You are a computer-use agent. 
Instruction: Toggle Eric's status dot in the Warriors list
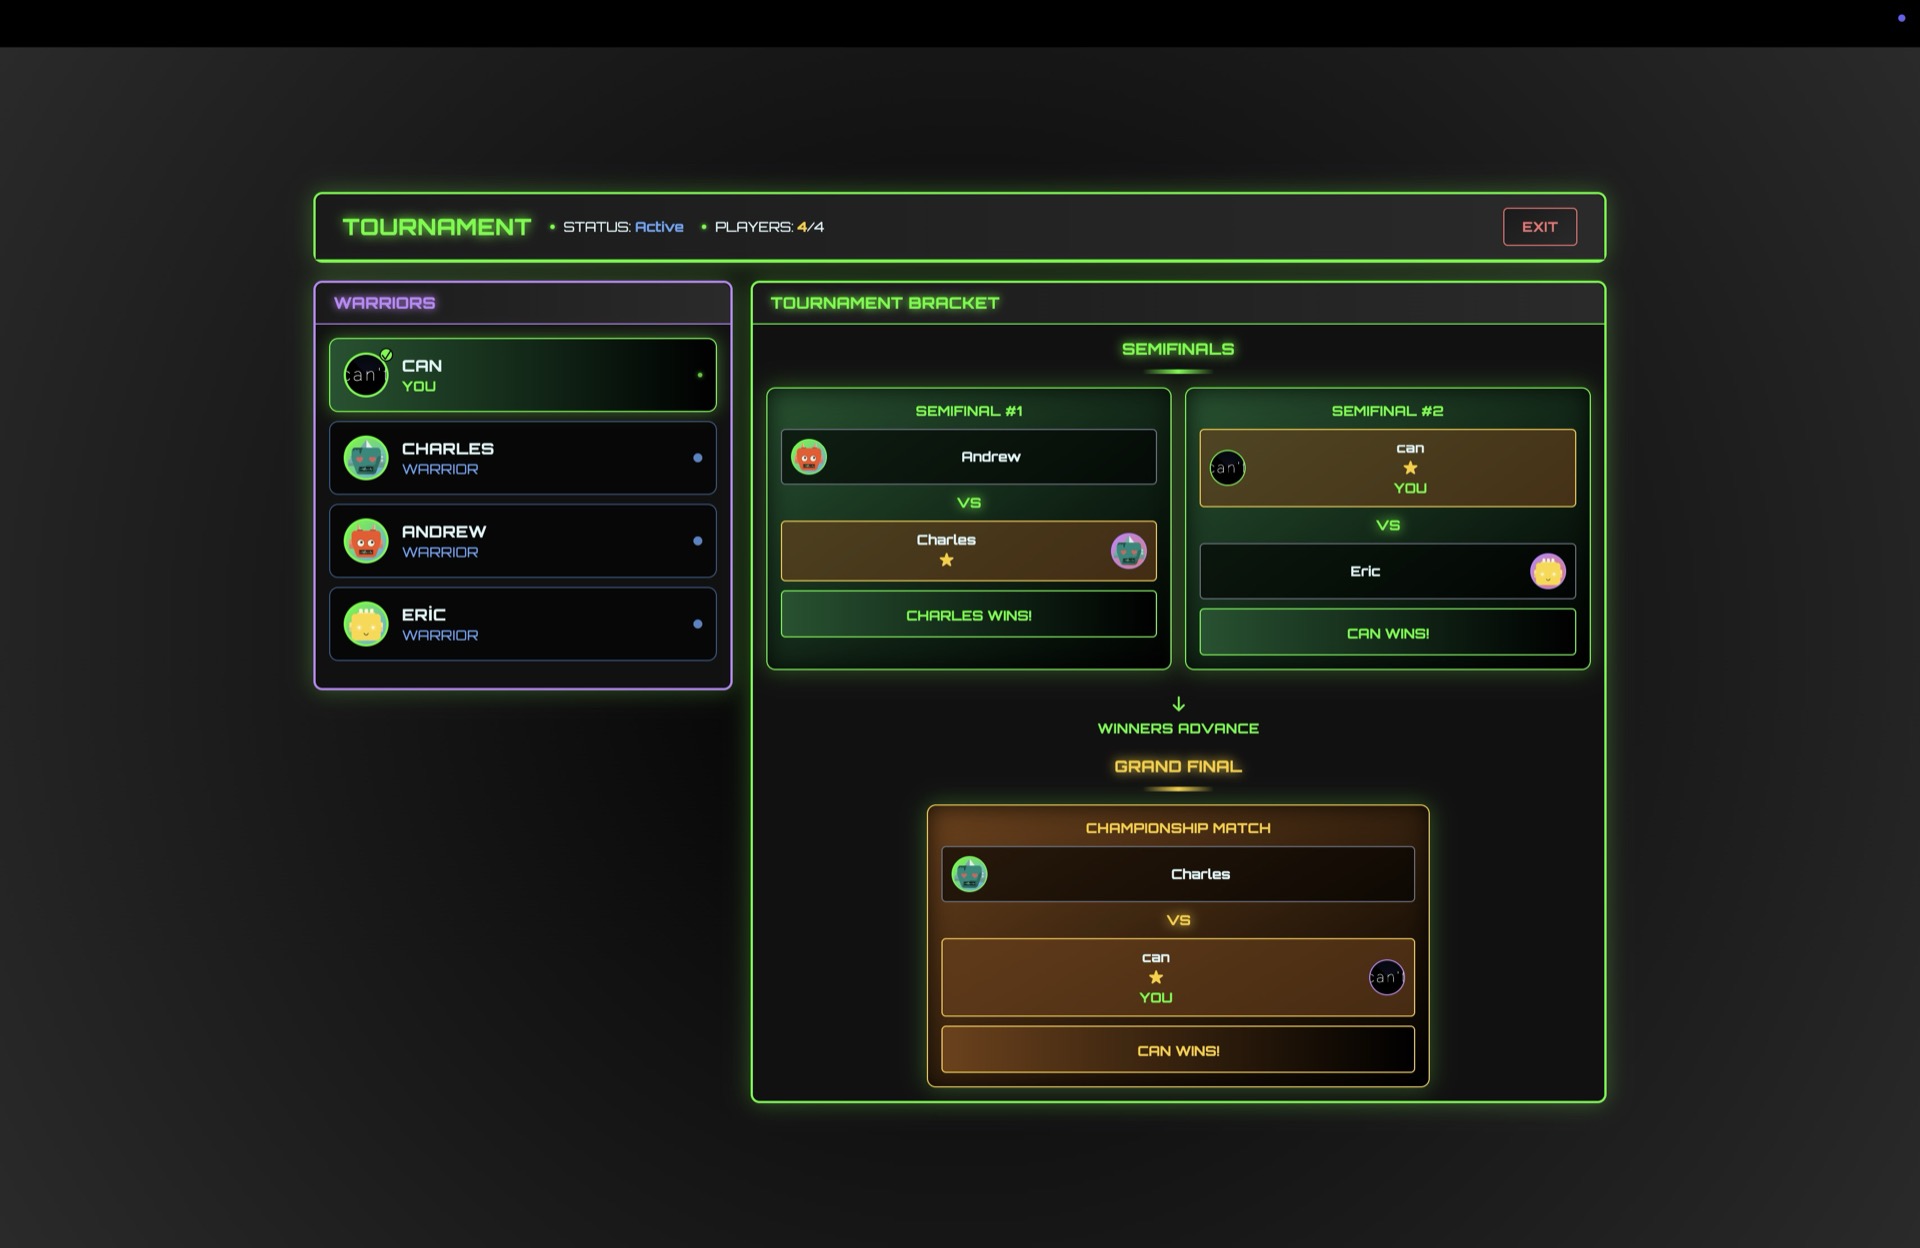click(x=698, y=623)
